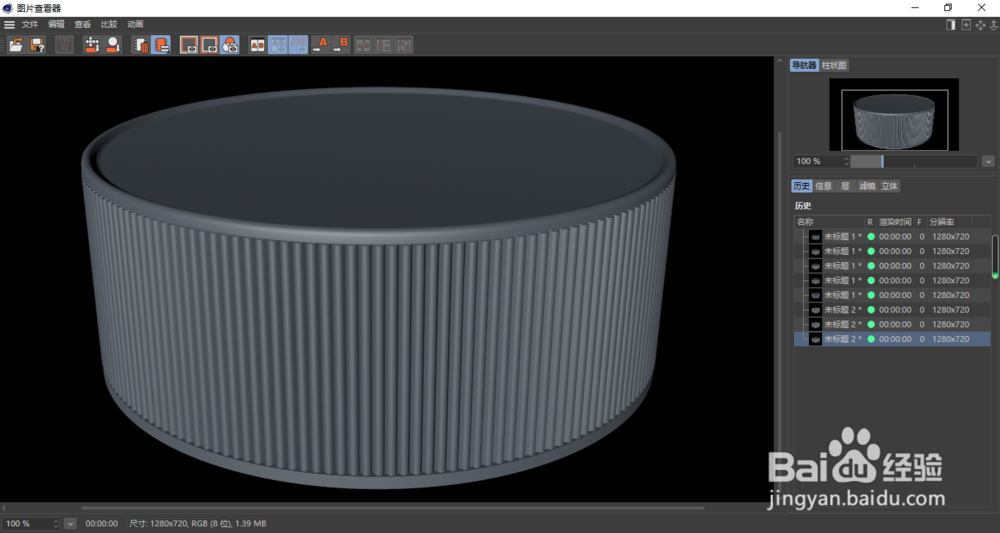Click the bottom-left zoom stepper arrows
This screenshot has height=533, width=1000.
click(x=56, y=523)
